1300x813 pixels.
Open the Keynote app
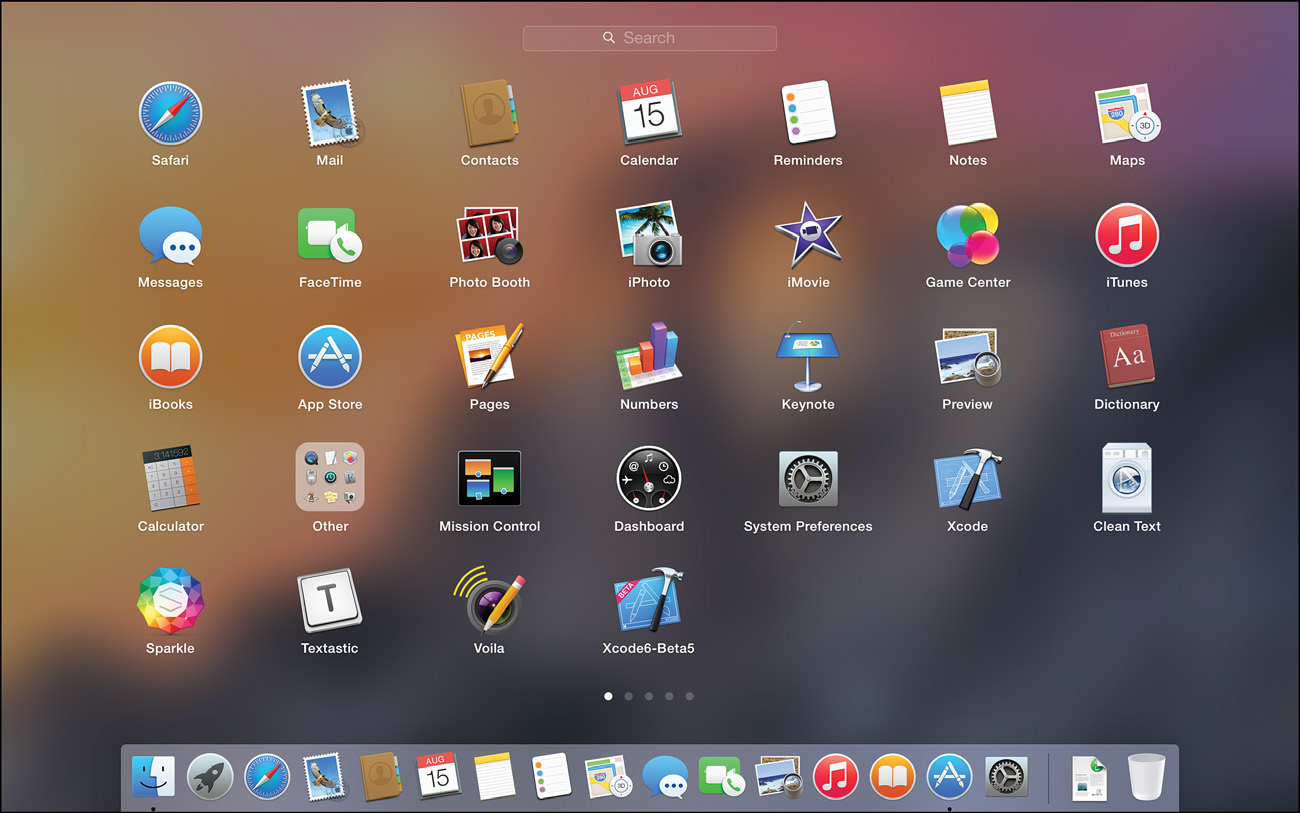click(x=808, y=357)
